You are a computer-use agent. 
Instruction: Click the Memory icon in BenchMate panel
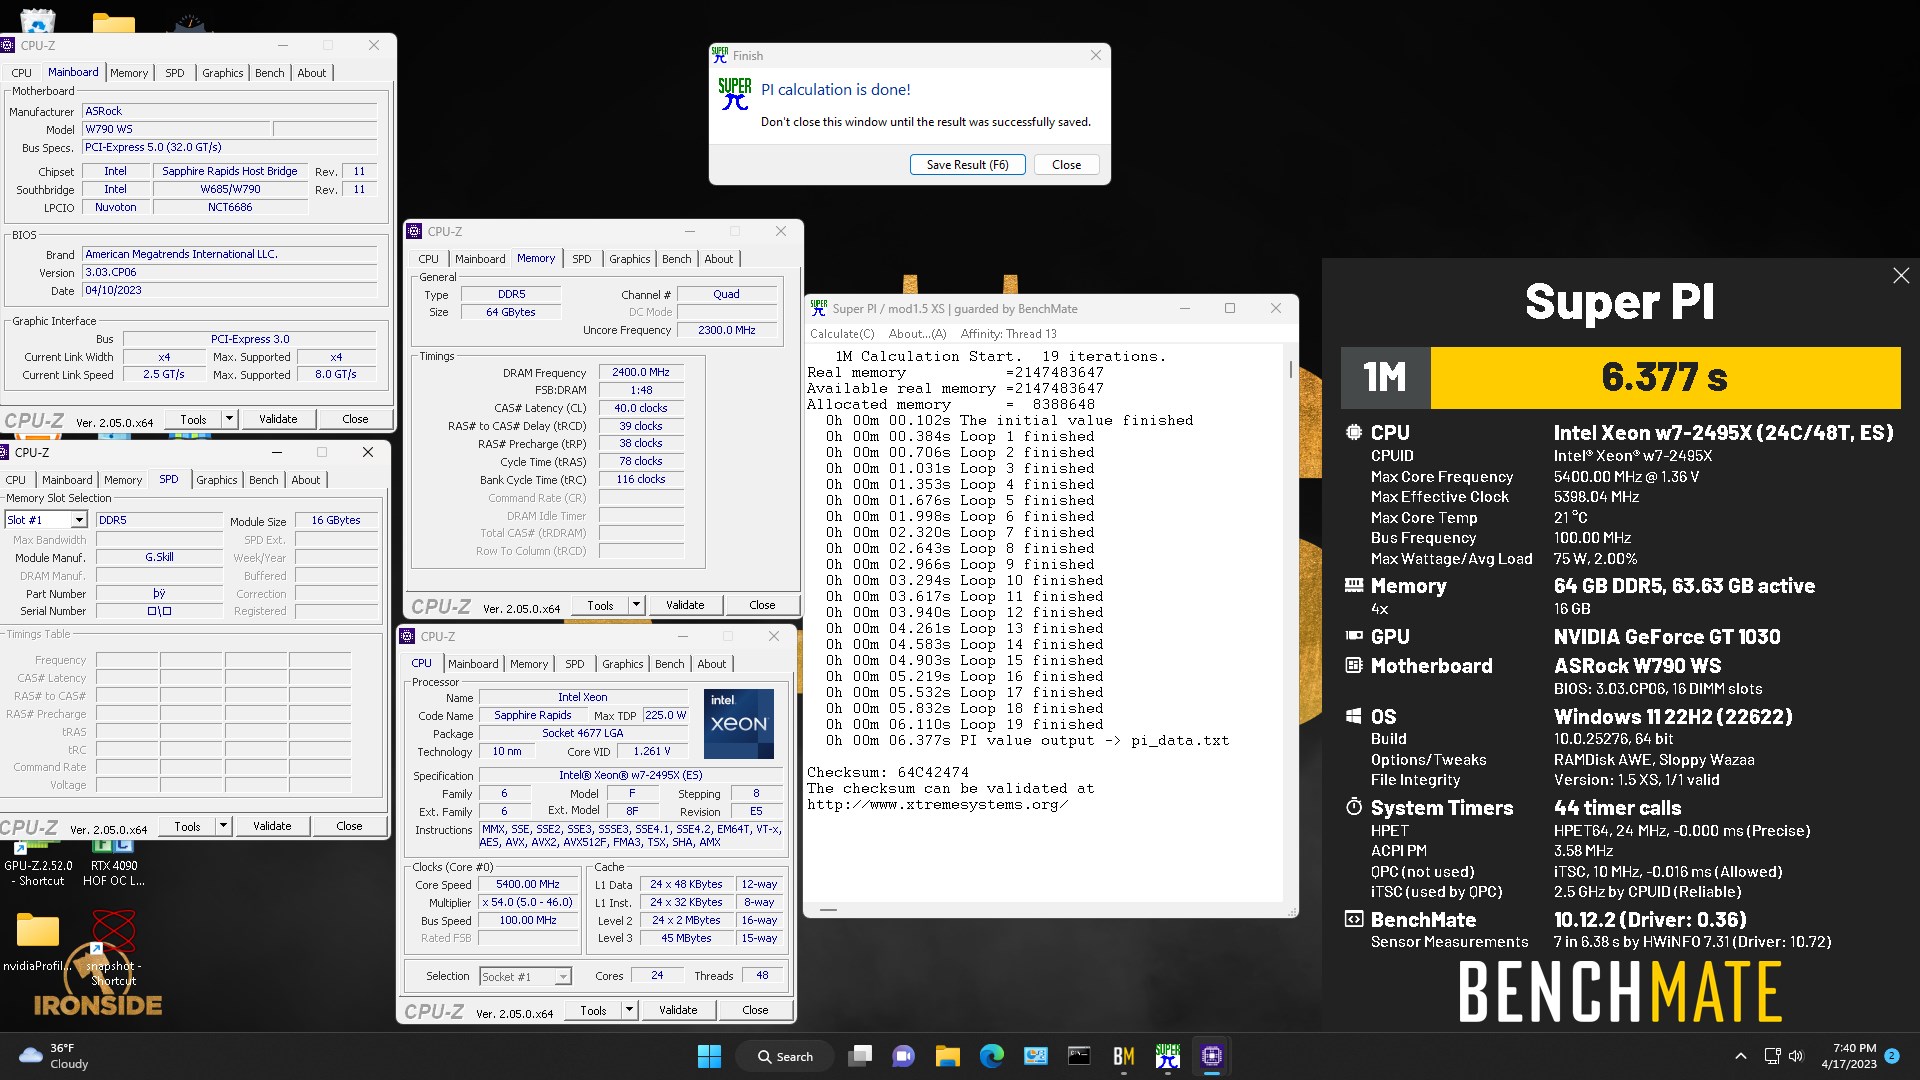click(1354, 585)
